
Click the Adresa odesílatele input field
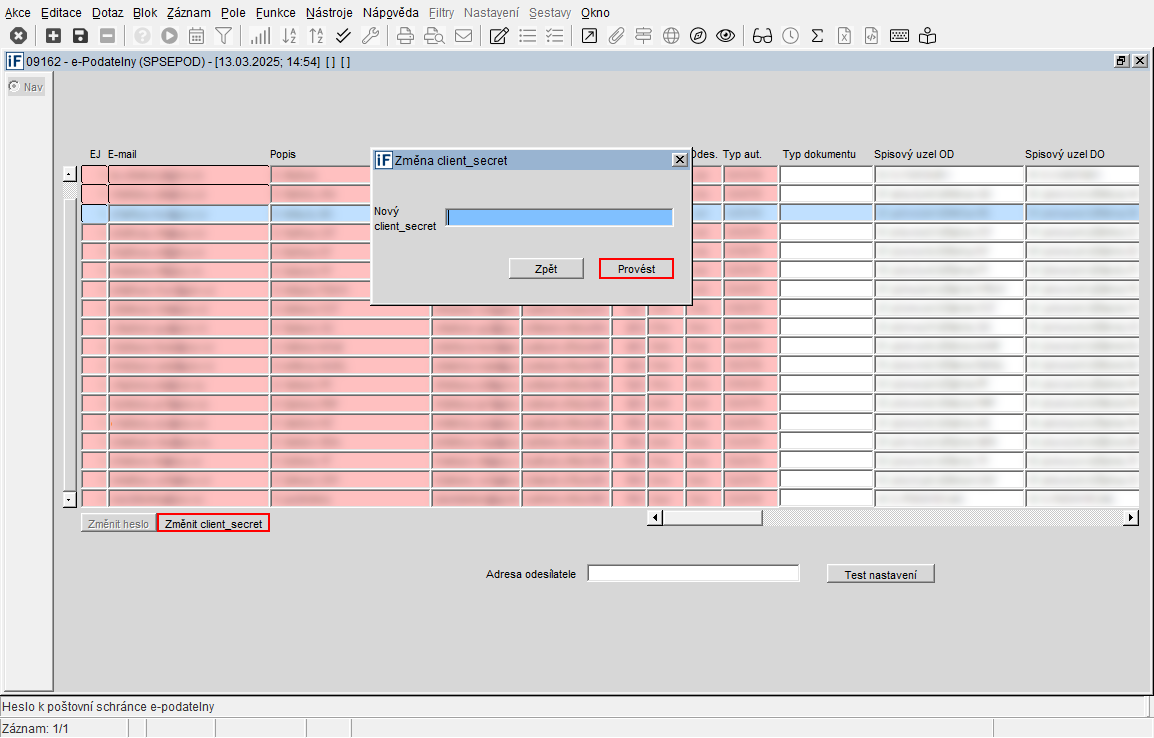click(x=693, y=573)
